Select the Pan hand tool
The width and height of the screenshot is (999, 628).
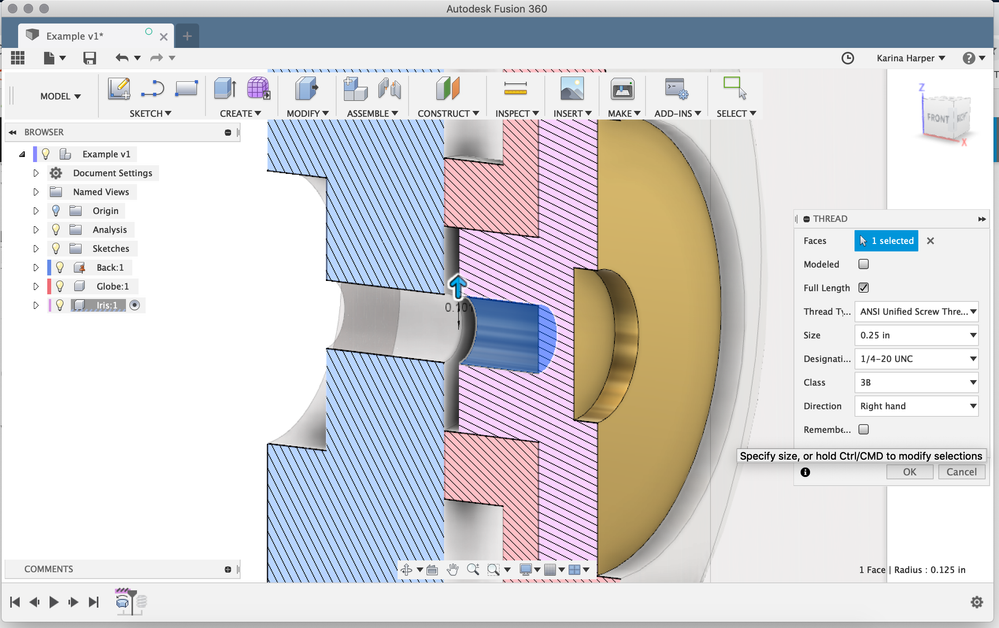tap(452, 569)
